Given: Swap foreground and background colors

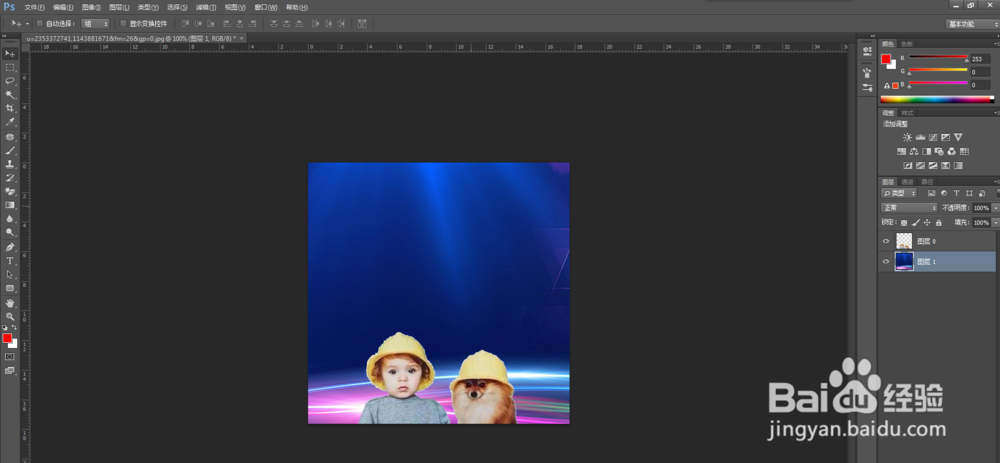Looking at the screenshot, I should point(15,327).
